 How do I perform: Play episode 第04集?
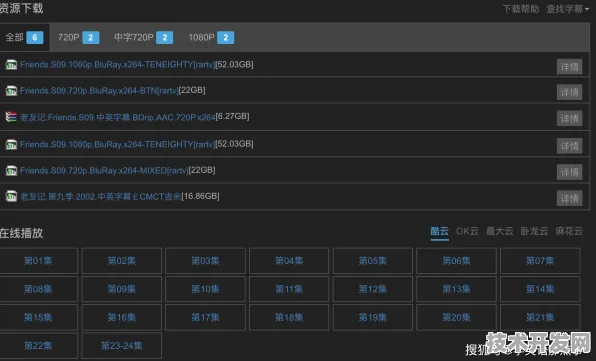[x=289, y=261]
